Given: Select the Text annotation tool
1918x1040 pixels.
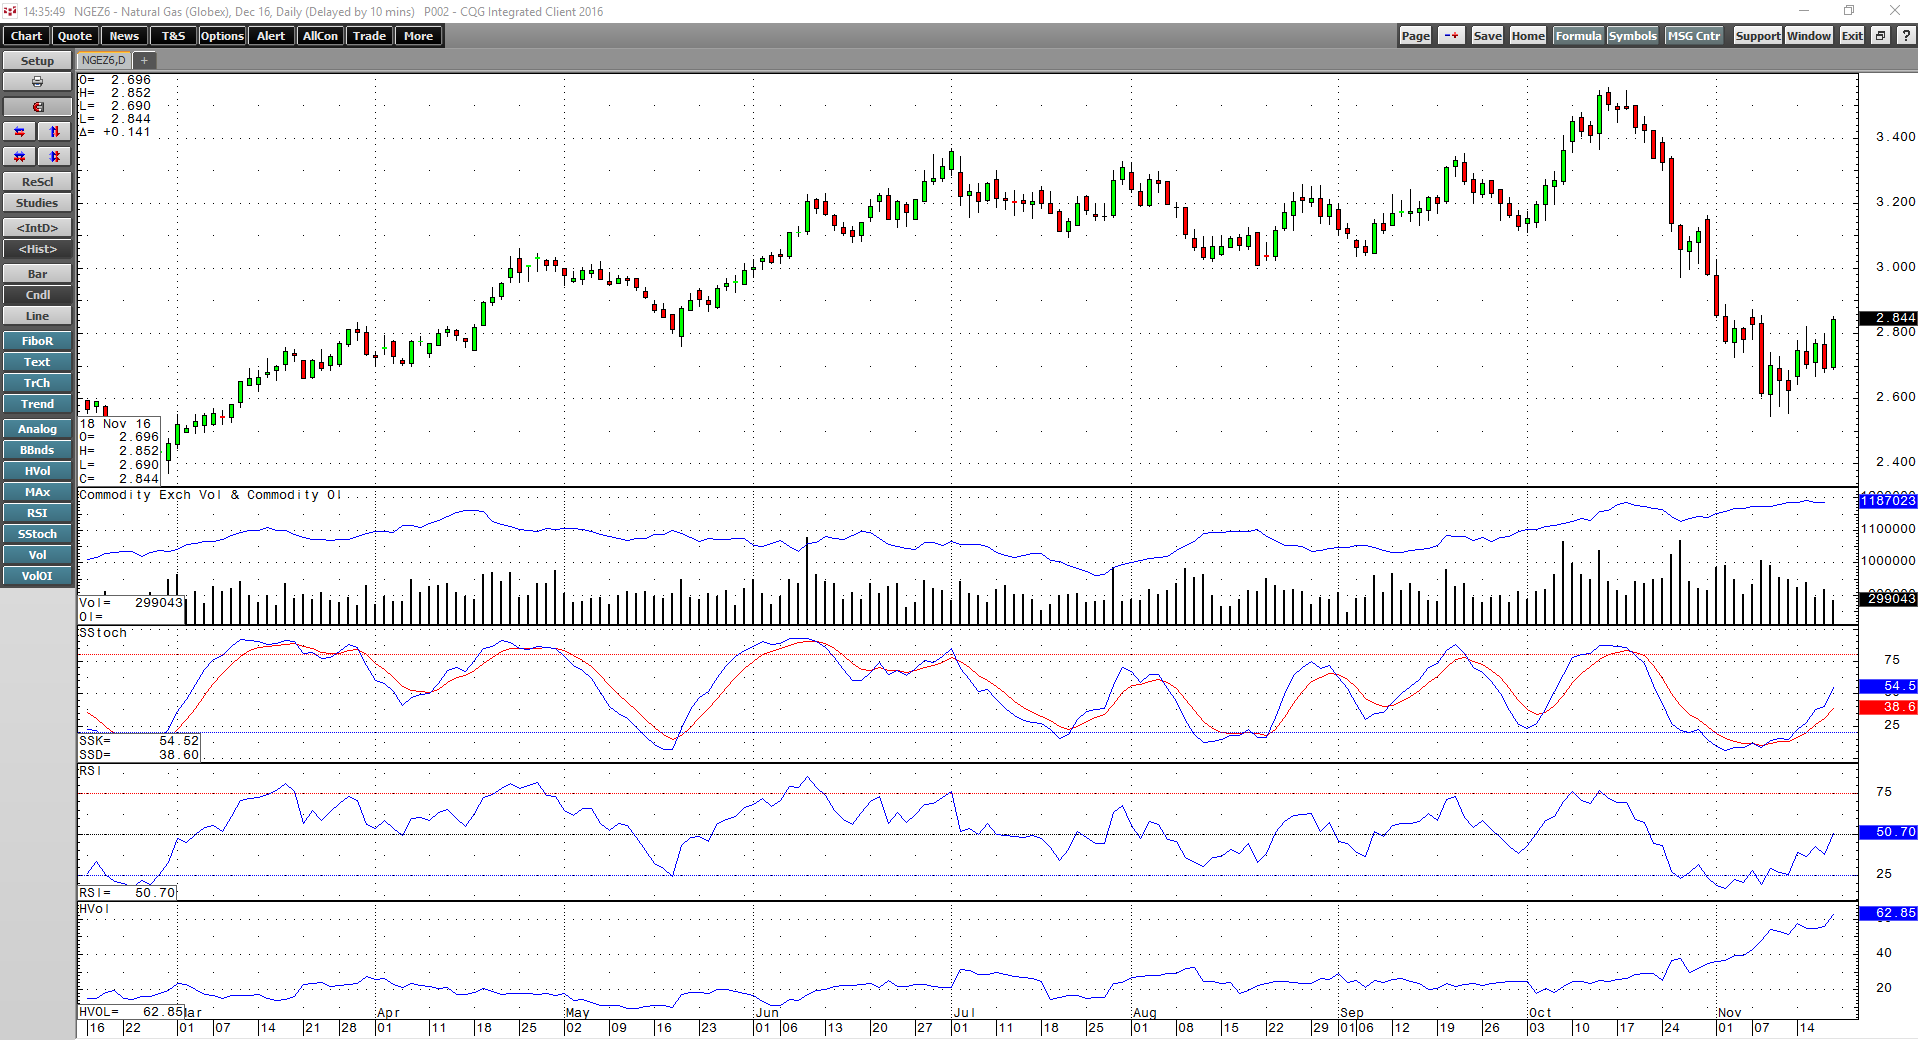Looking at the screenshot, I should 37,362.
